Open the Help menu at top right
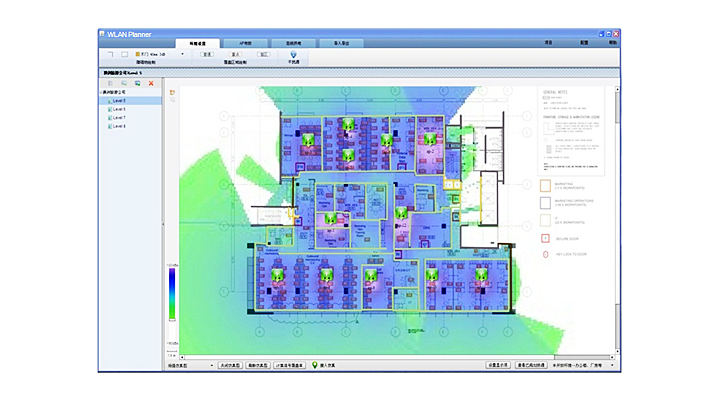The height and width of the screenshot is (400, 712). (x=612, y=43)
